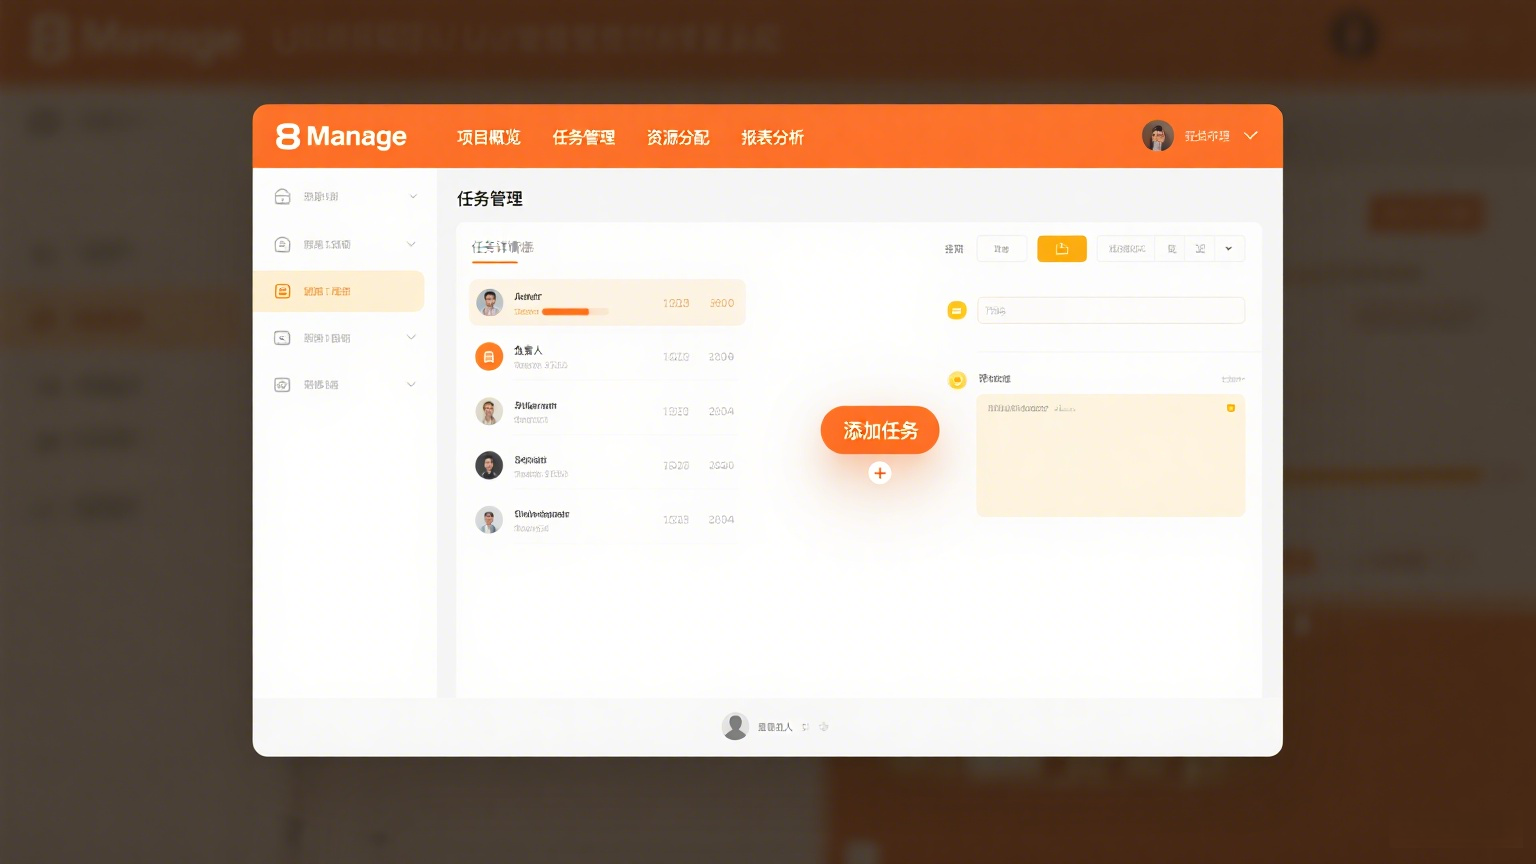Open the chevron dropdown at toolbar's right end

[1229, 248]
